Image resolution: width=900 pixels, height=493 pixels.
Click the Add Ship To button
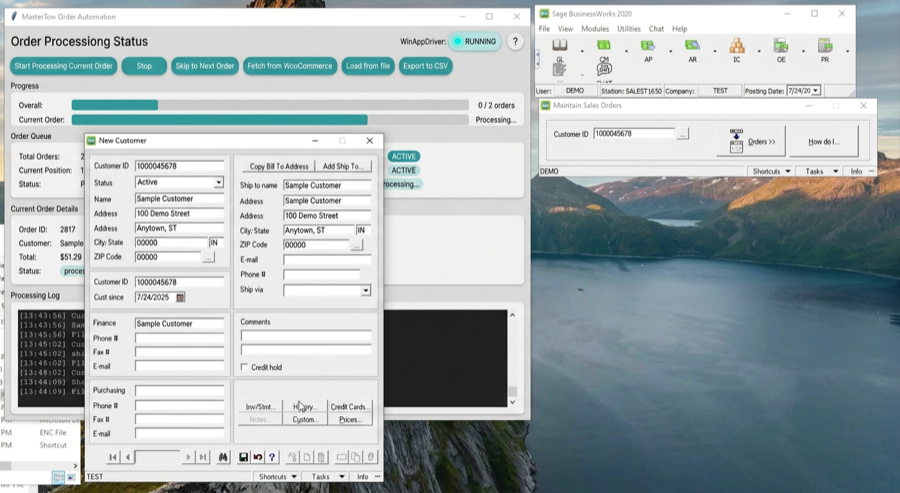tap(343, 166)
